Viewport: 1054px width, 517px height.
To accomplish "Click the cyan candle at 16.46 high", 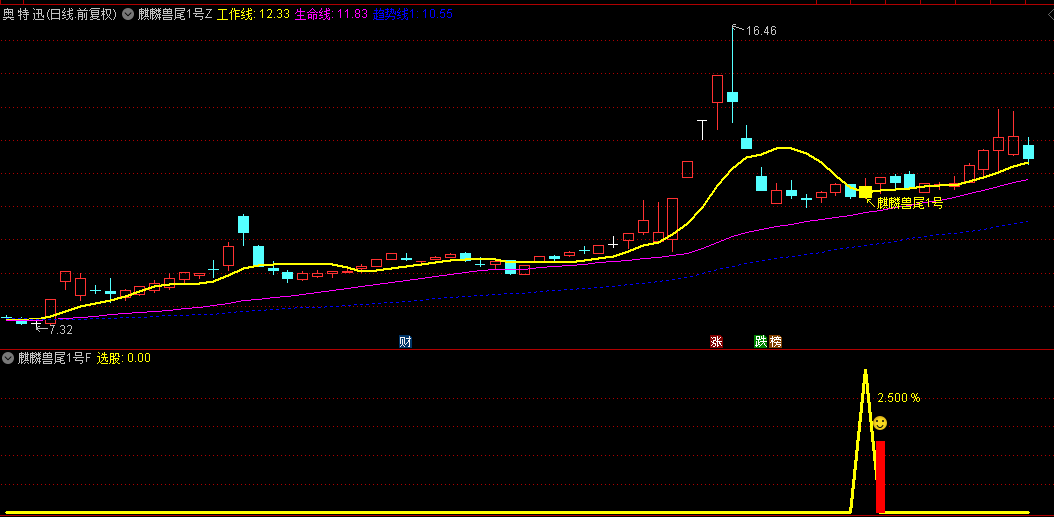I will pos(732,97).
